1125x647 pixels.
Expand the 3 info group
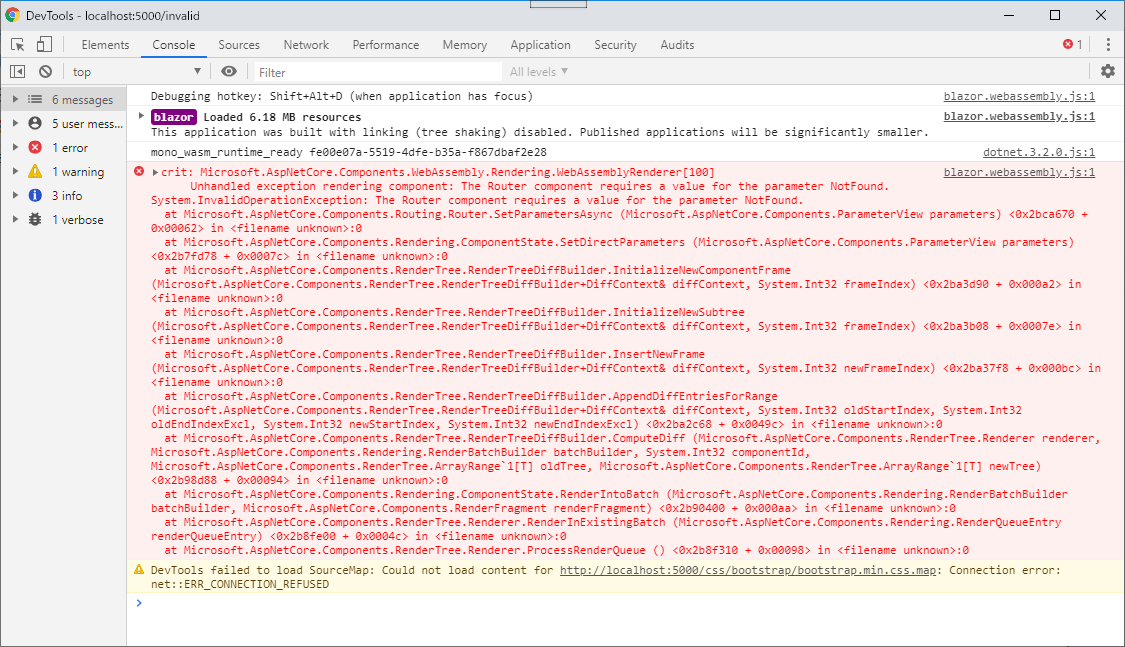coord(15,195)
